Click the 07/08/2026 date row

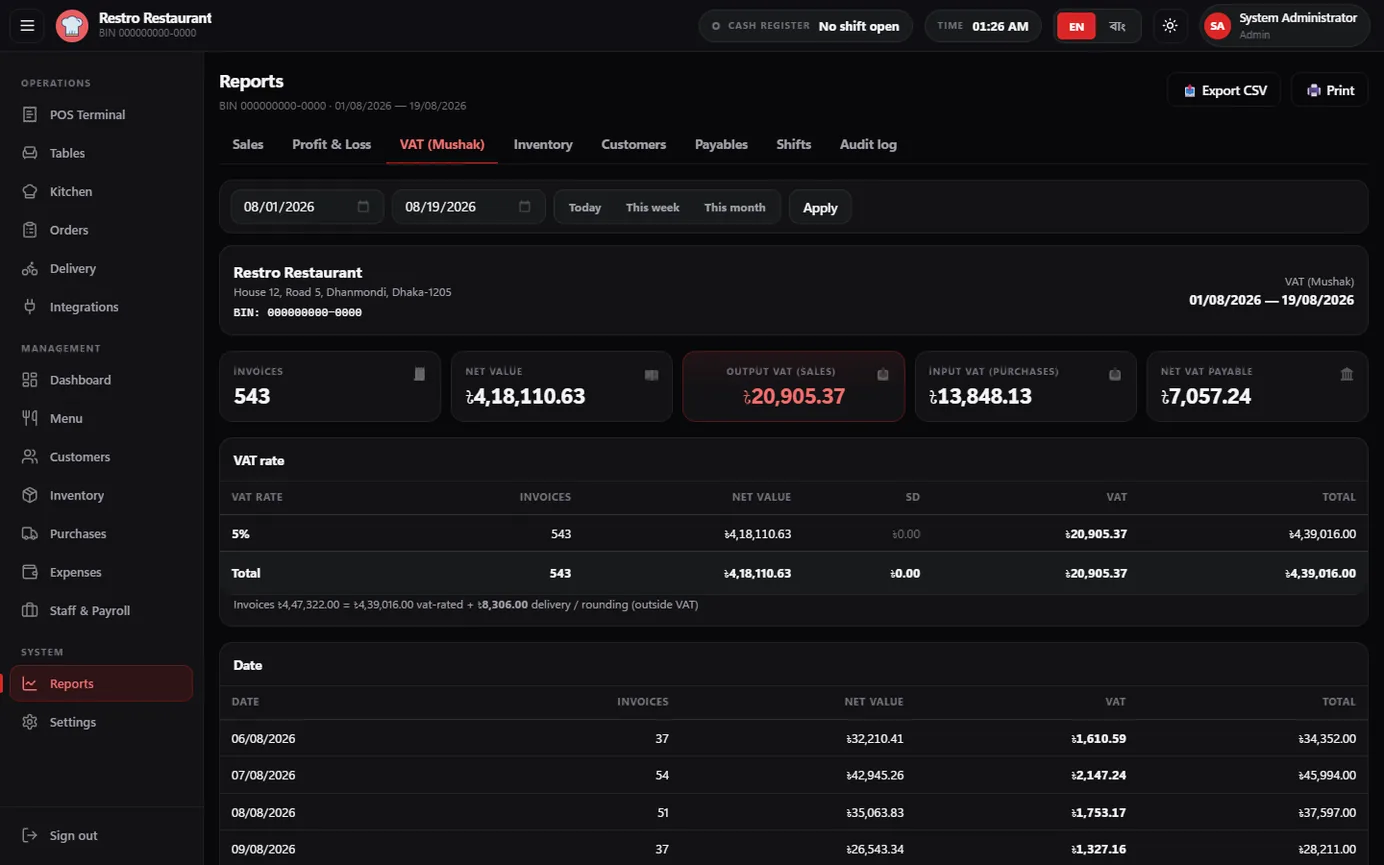click(x=794, y=775)
